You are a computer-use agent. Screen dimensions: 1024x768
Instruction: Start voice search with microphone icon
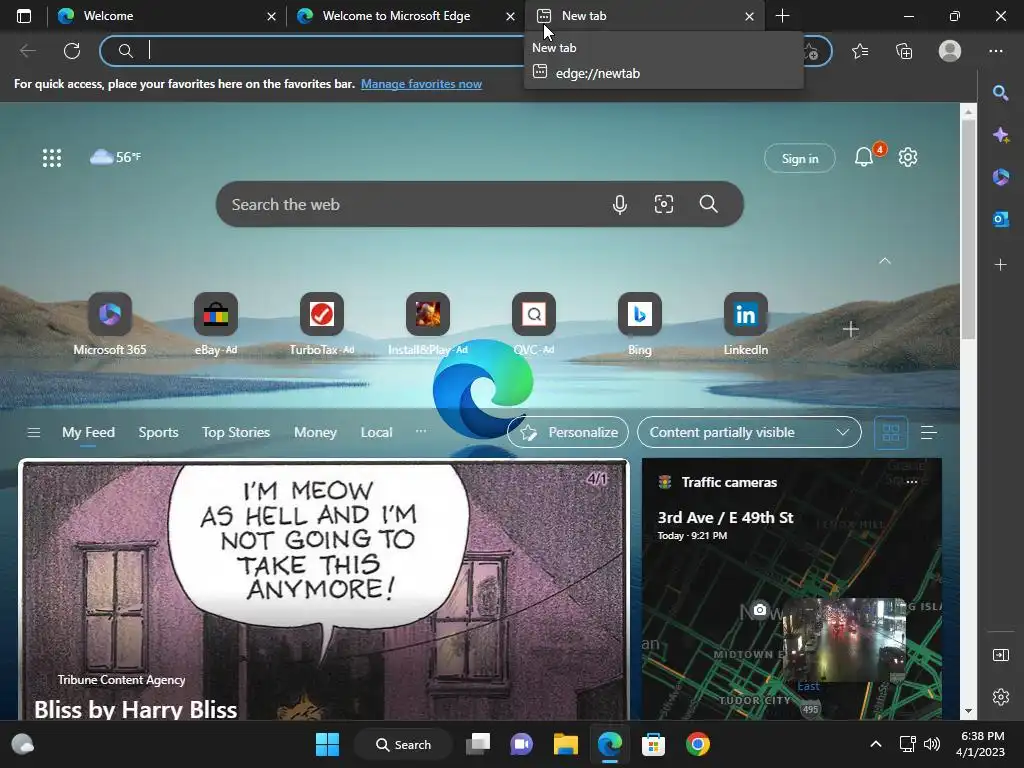pos(620,204)
